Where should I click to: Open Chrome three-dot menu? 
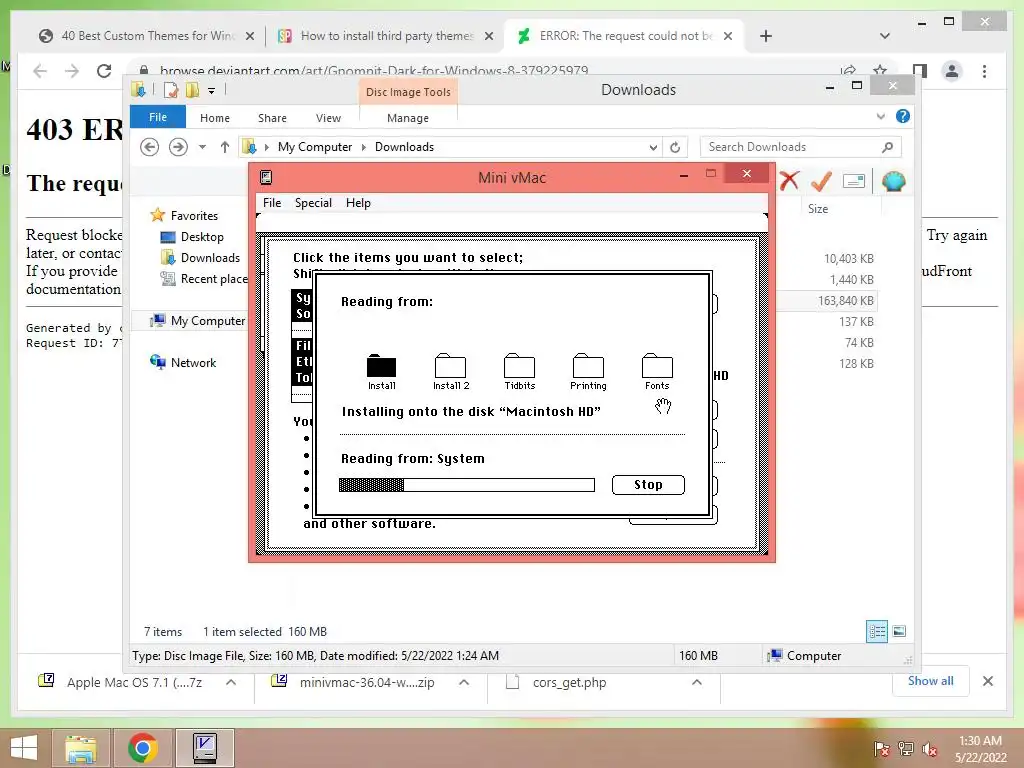984,71
